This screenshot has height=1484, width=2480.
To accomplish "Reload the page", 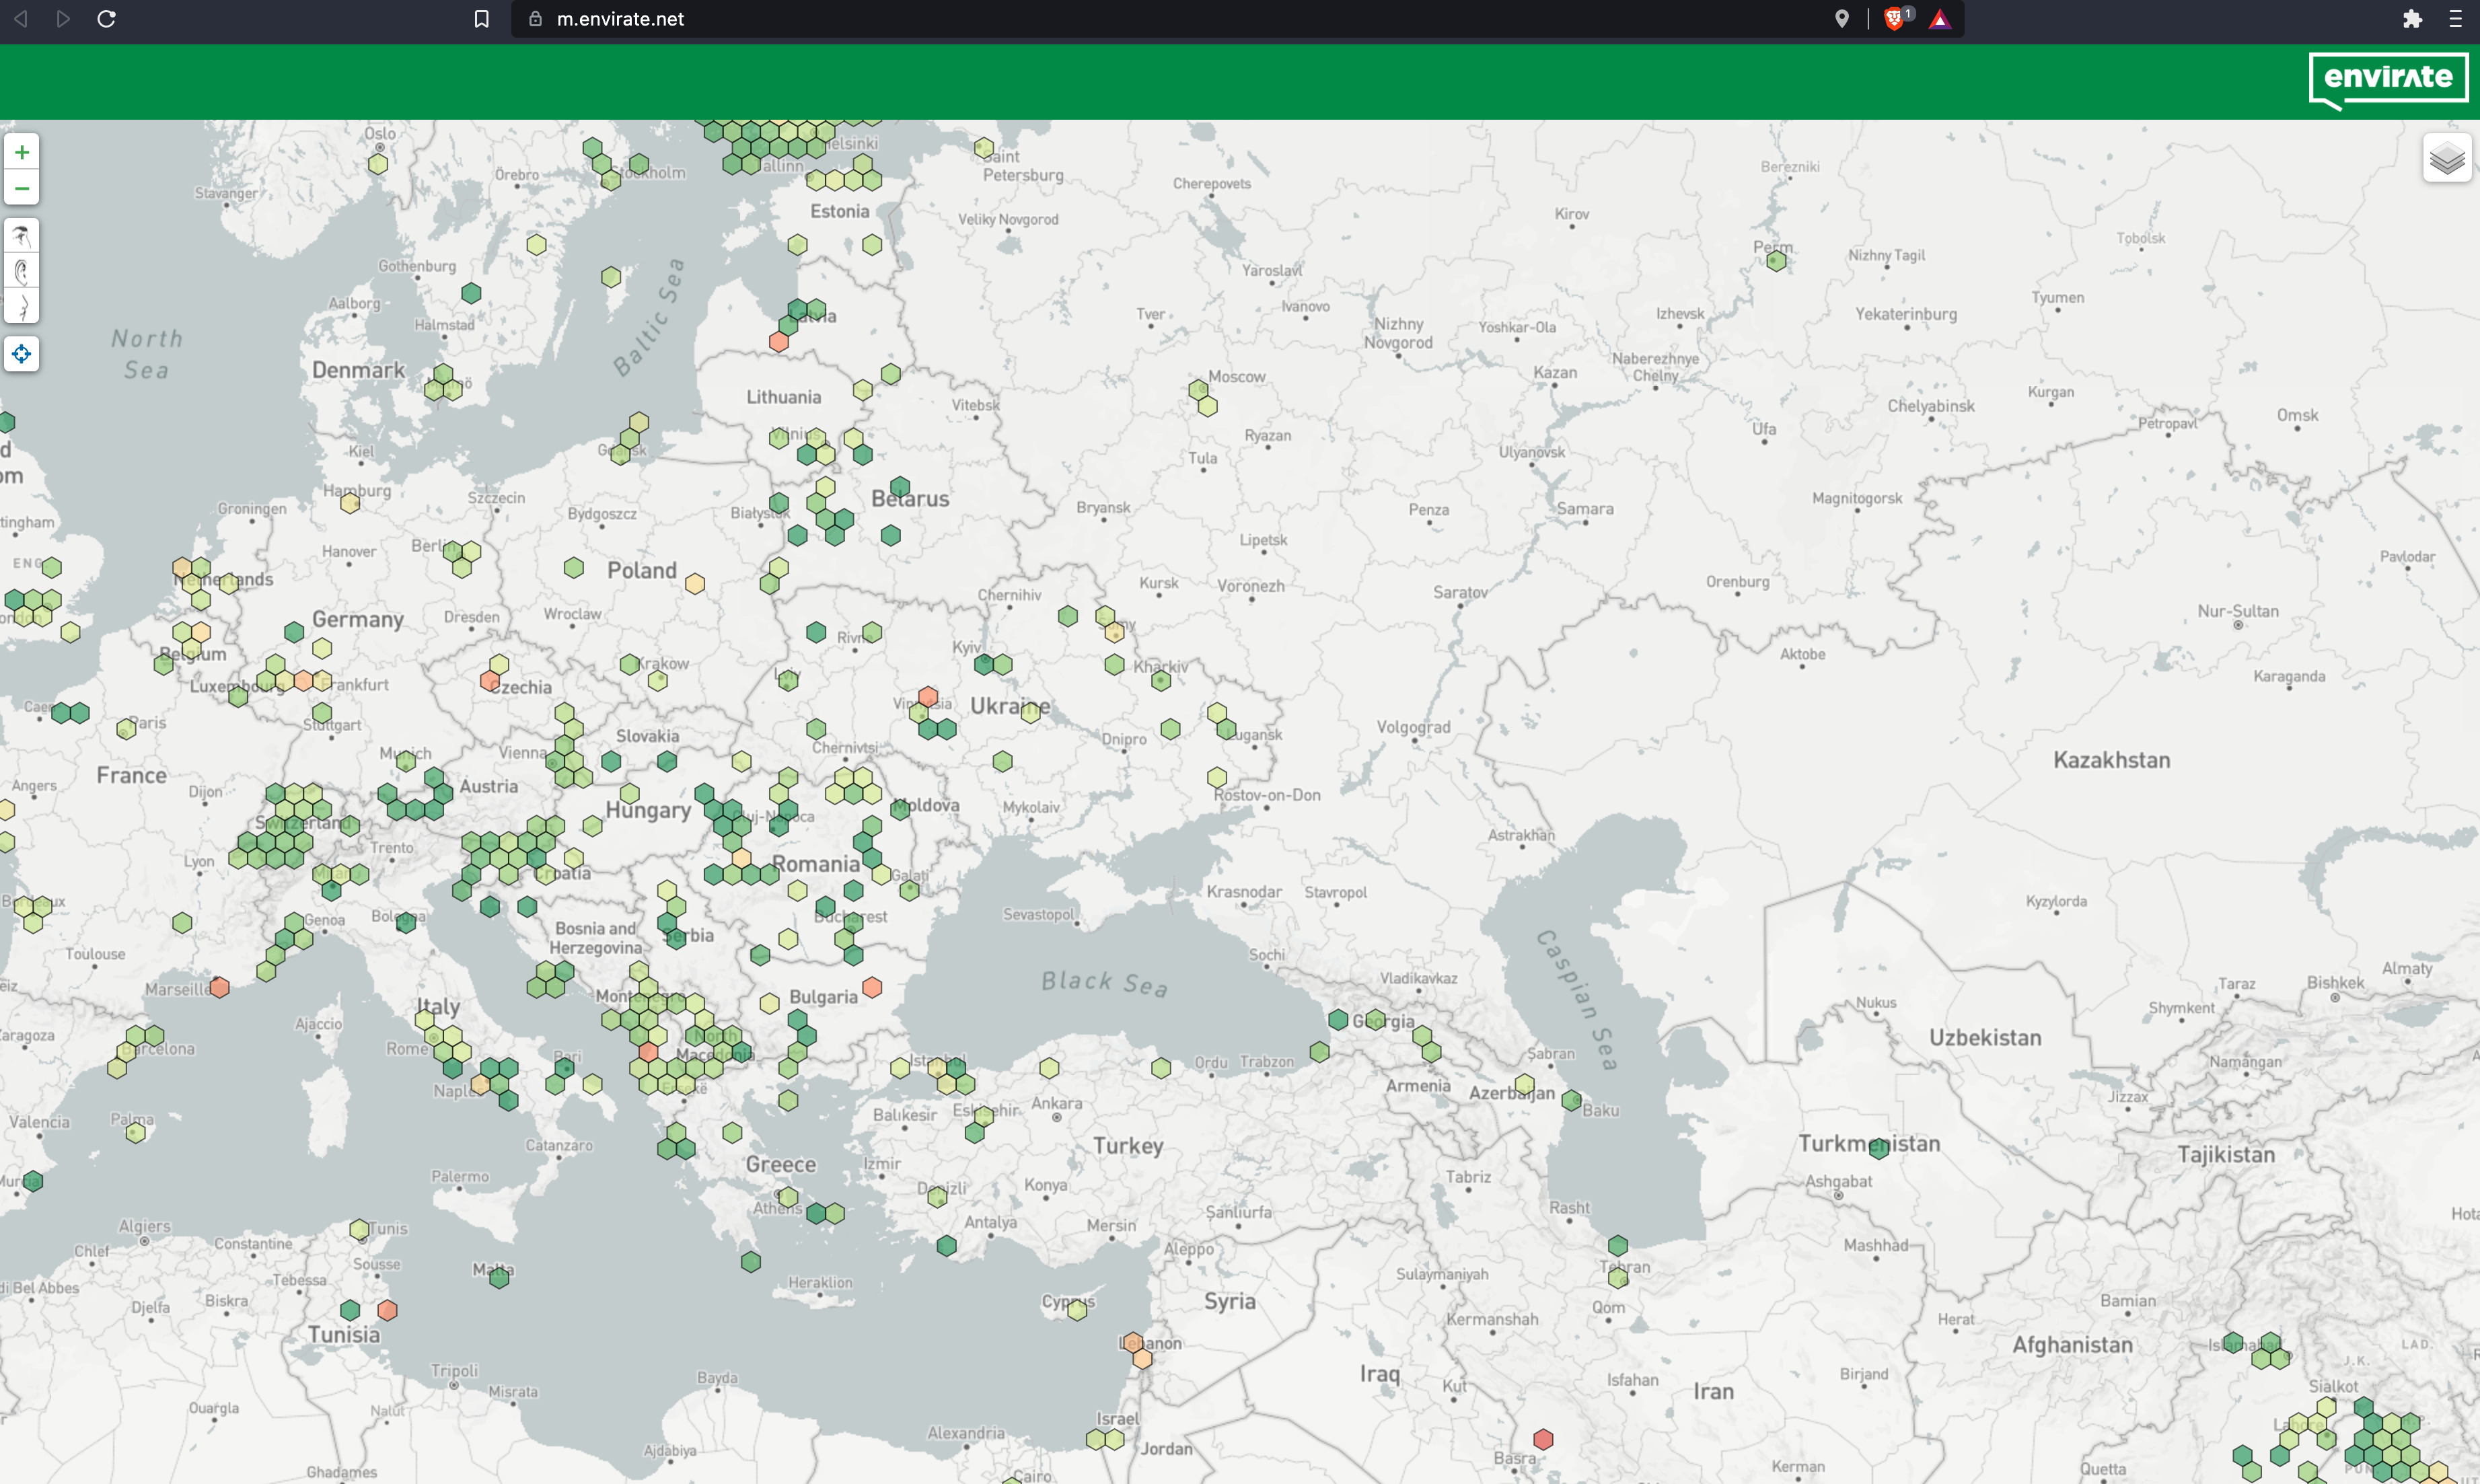I will (x=106, y=19).
